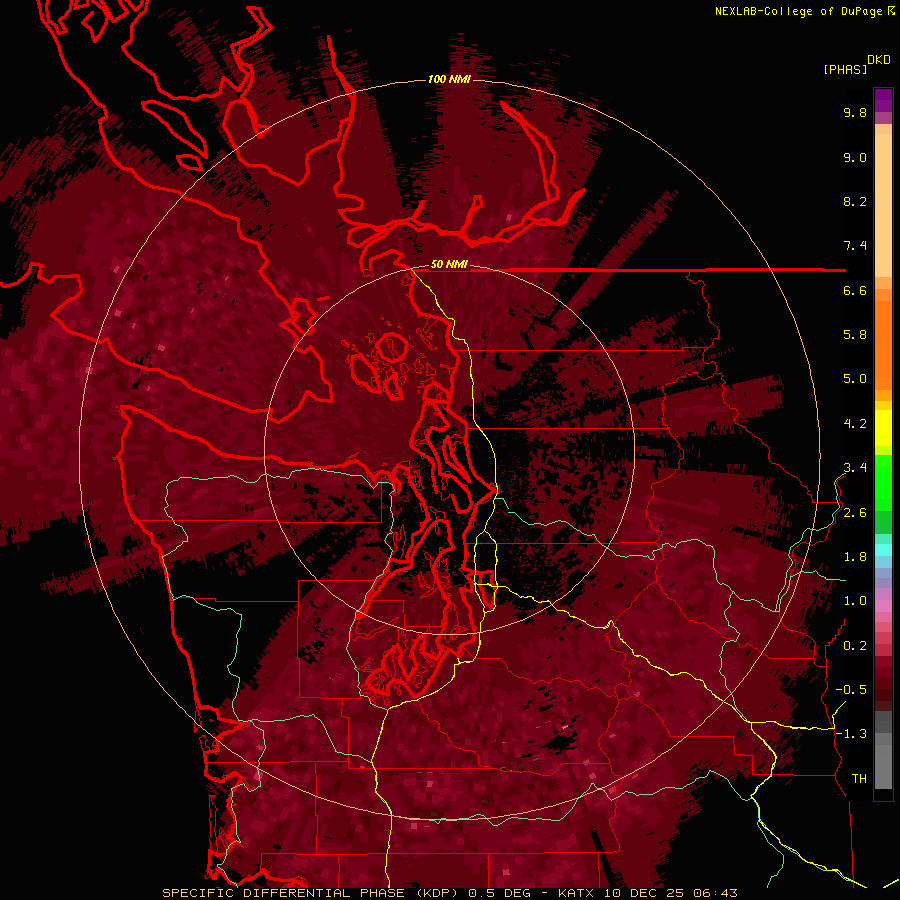Click the 100 NMI range ring label
Image resolution: width=900 pixels, height=900 pixels.
(x=449, y=79)
